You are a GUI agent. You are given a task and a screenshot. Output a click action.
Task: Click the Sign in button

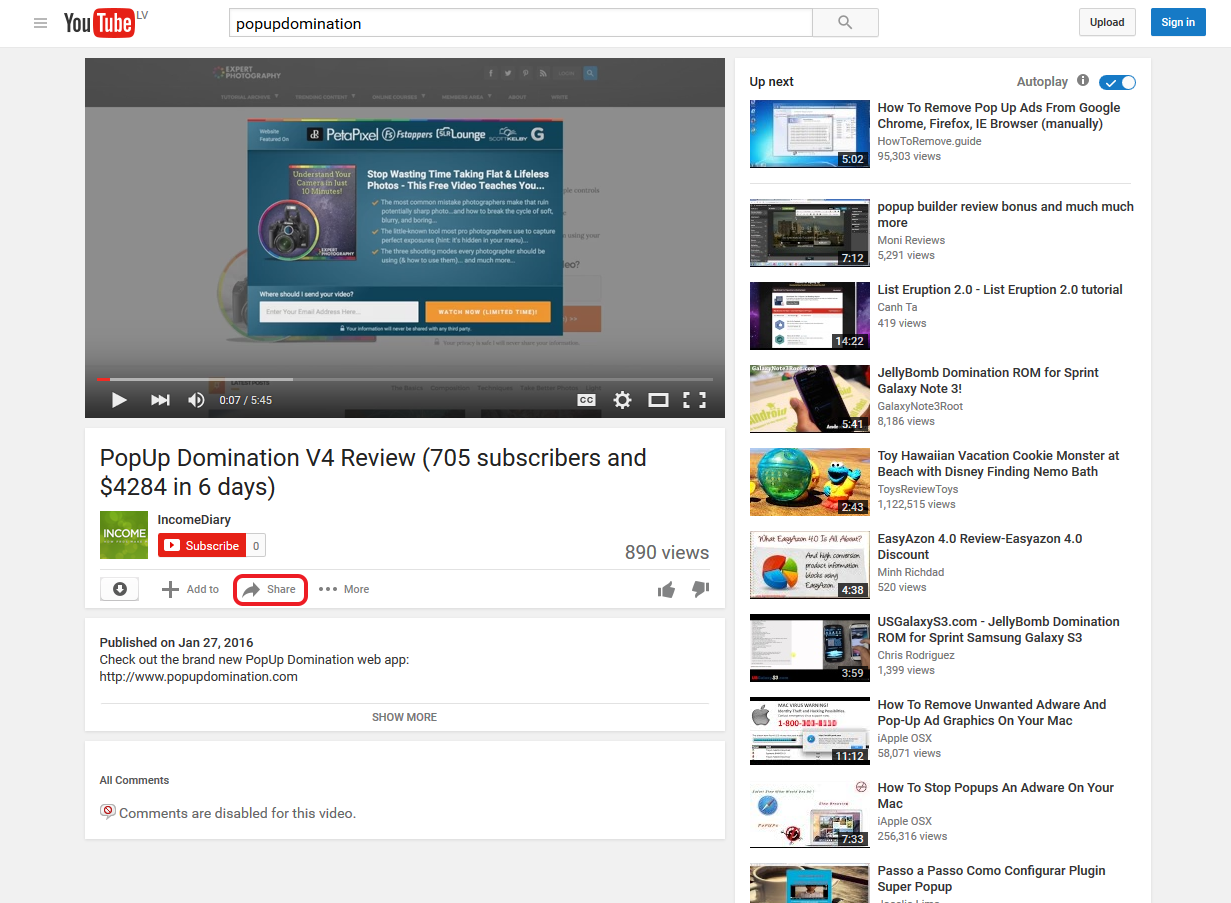[x=1178, y=22]
